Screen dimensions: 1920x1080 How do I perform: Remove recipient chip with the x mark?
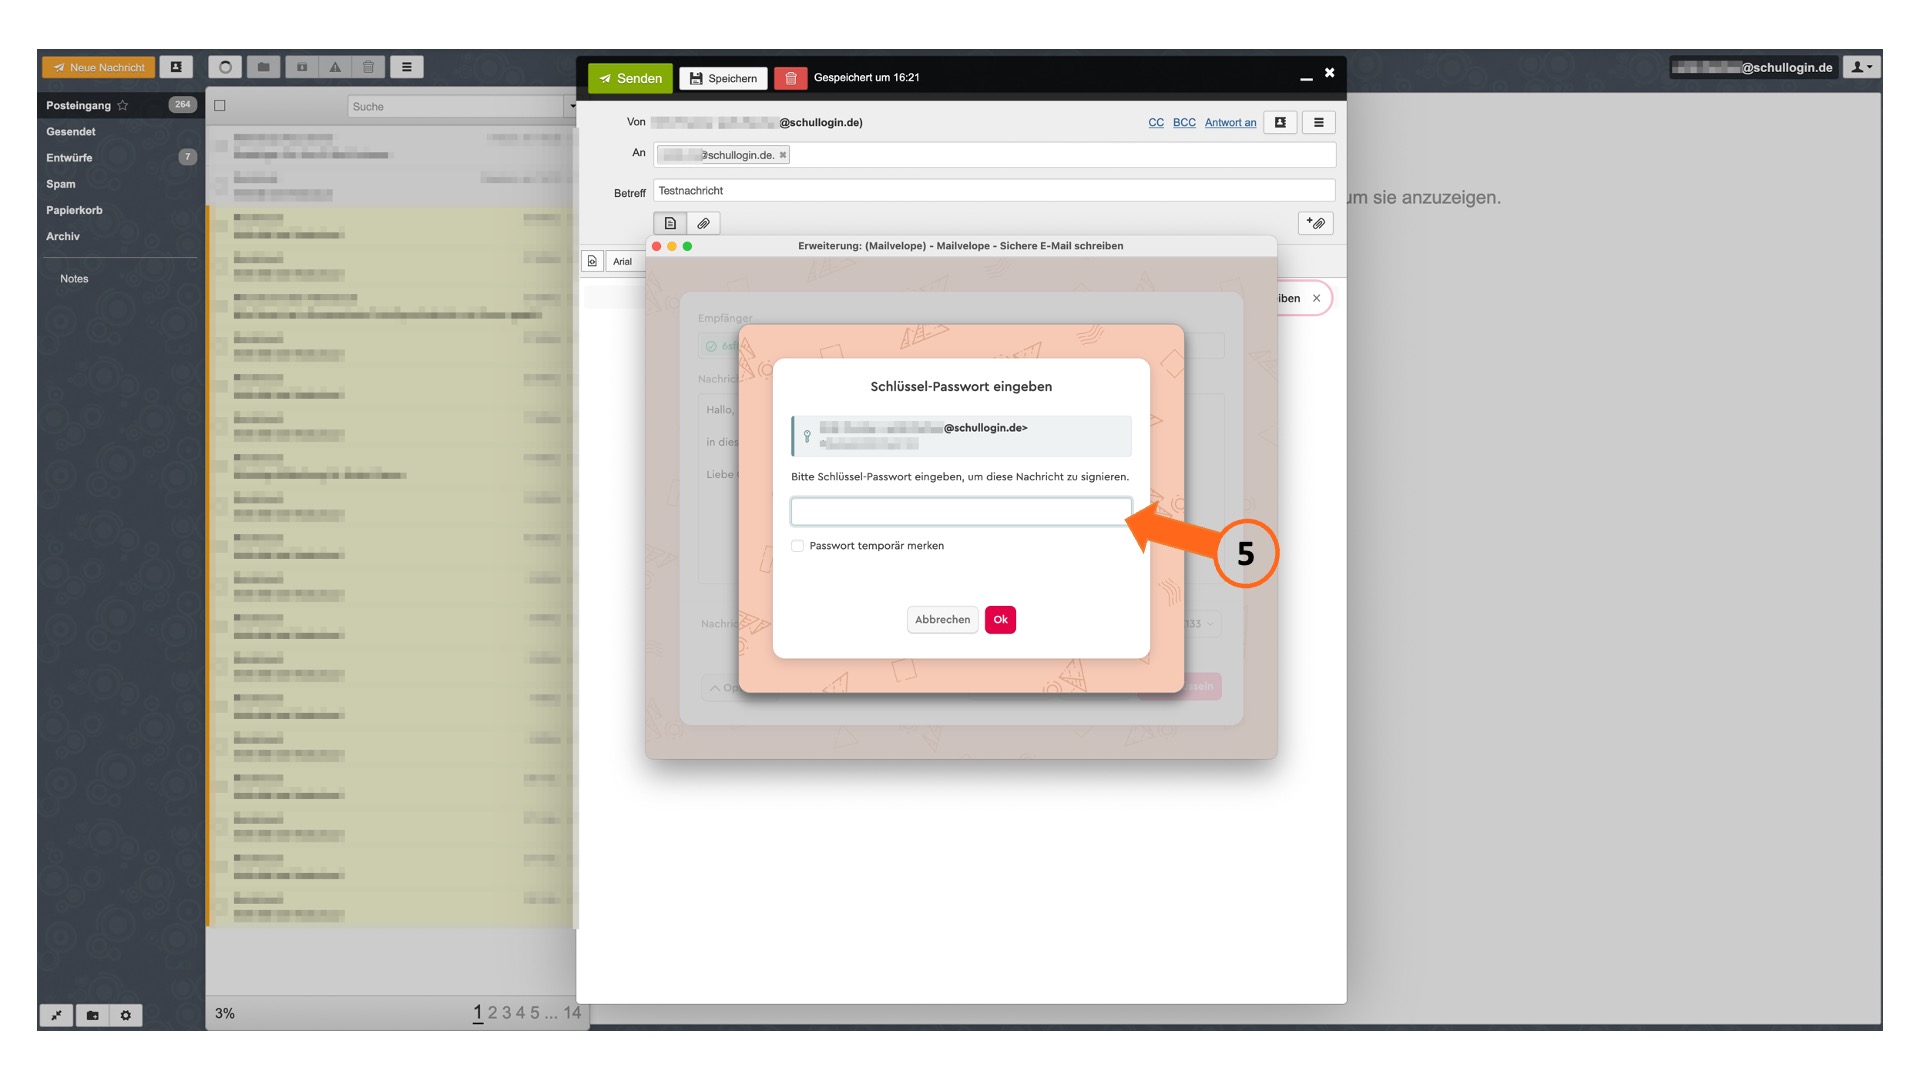click(x=783, y=155)
